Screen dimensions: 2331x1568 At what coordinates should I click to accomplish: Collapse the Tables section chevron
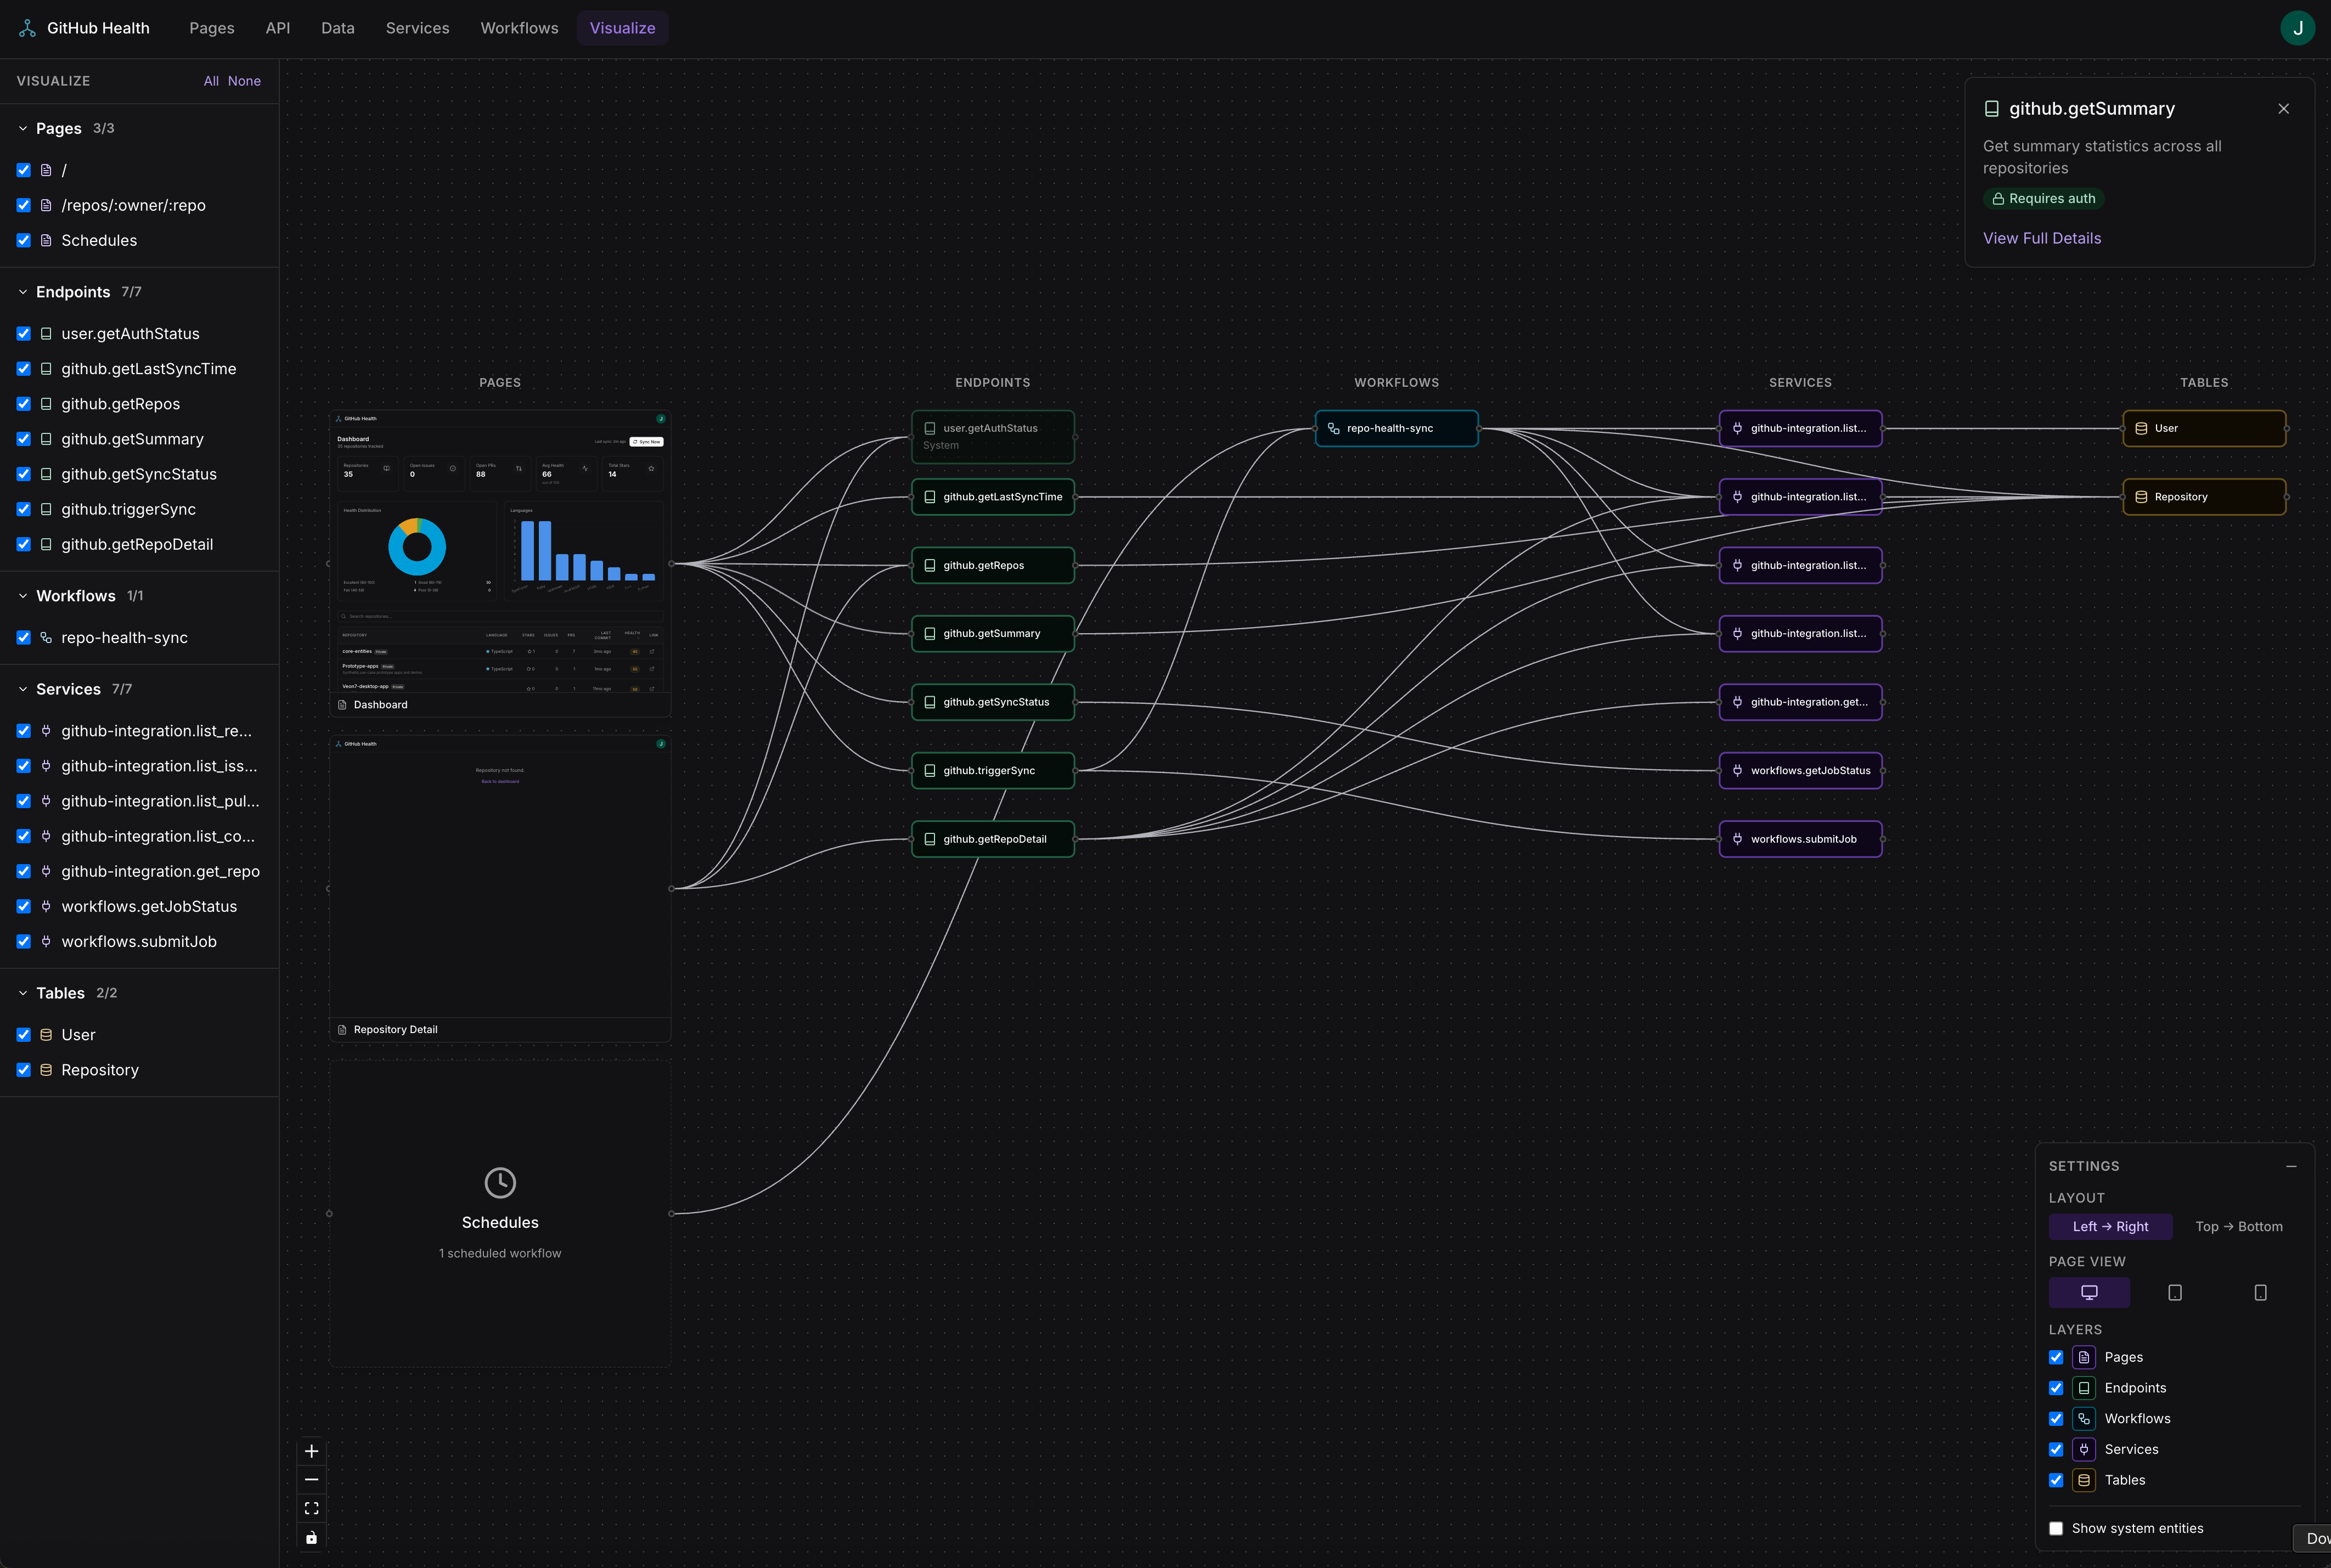coord(23,993)
